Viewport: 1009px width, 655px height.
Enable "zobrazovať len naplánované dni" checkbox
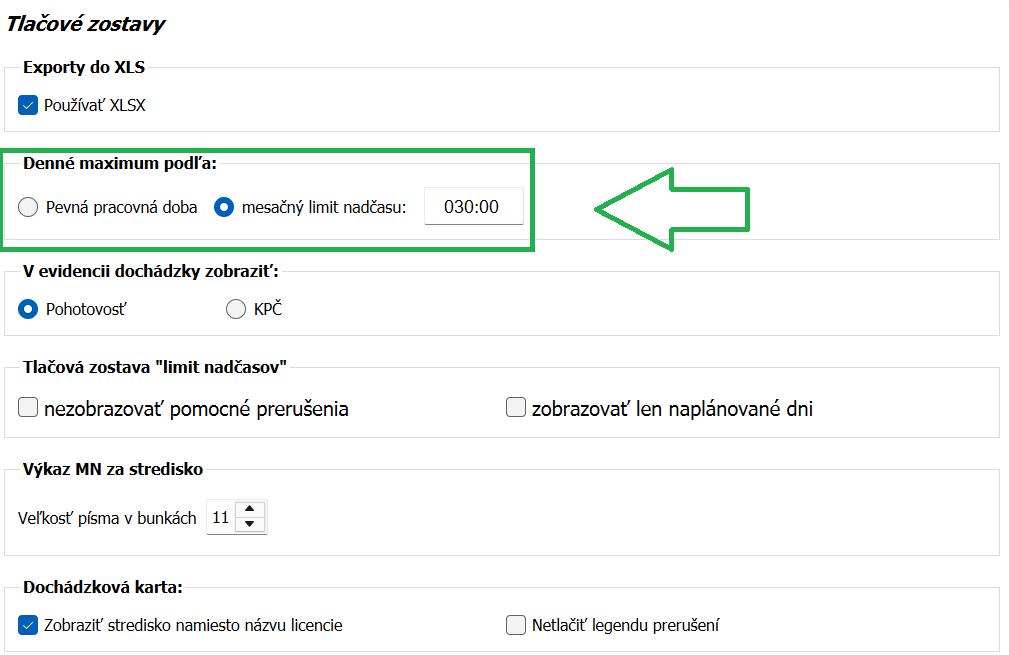pos(515,407)
